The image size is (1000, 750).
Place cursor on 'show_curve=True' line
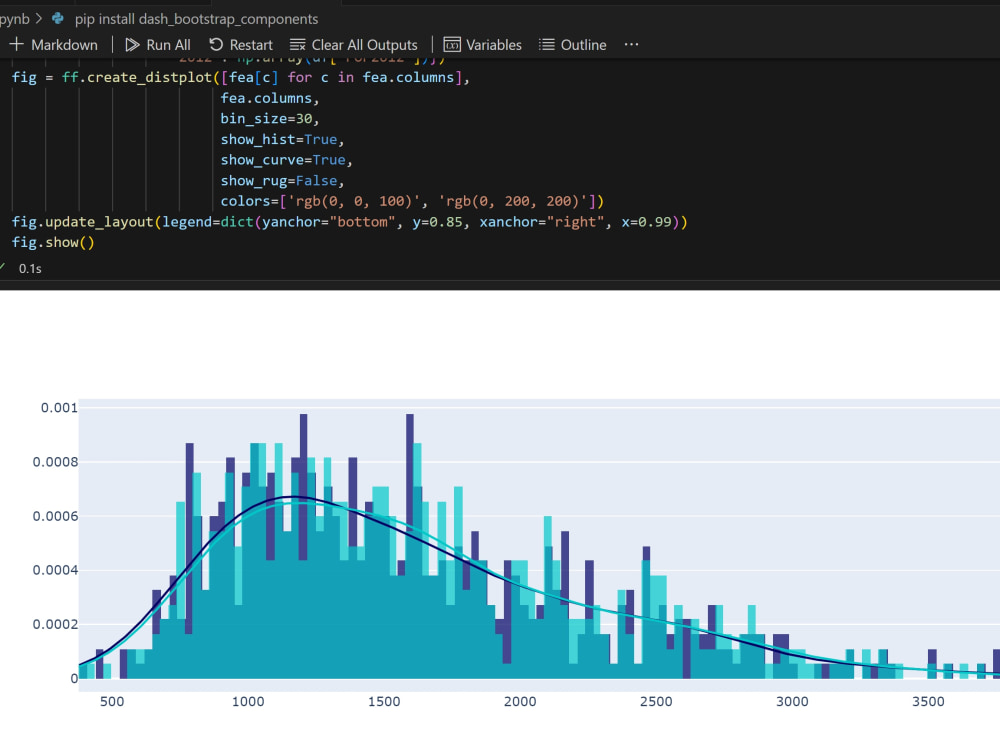tap(286, 160)
